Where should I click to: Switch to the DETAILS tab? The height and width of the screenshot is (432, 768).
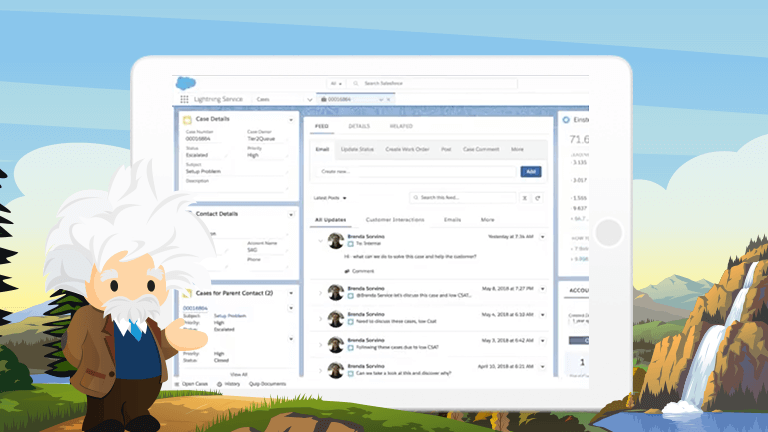tap(359, 126)
